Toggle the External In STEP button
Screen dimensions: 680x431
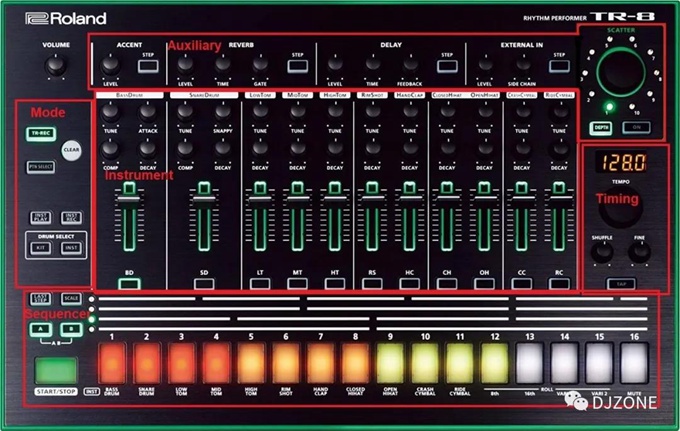coord(559,66)
